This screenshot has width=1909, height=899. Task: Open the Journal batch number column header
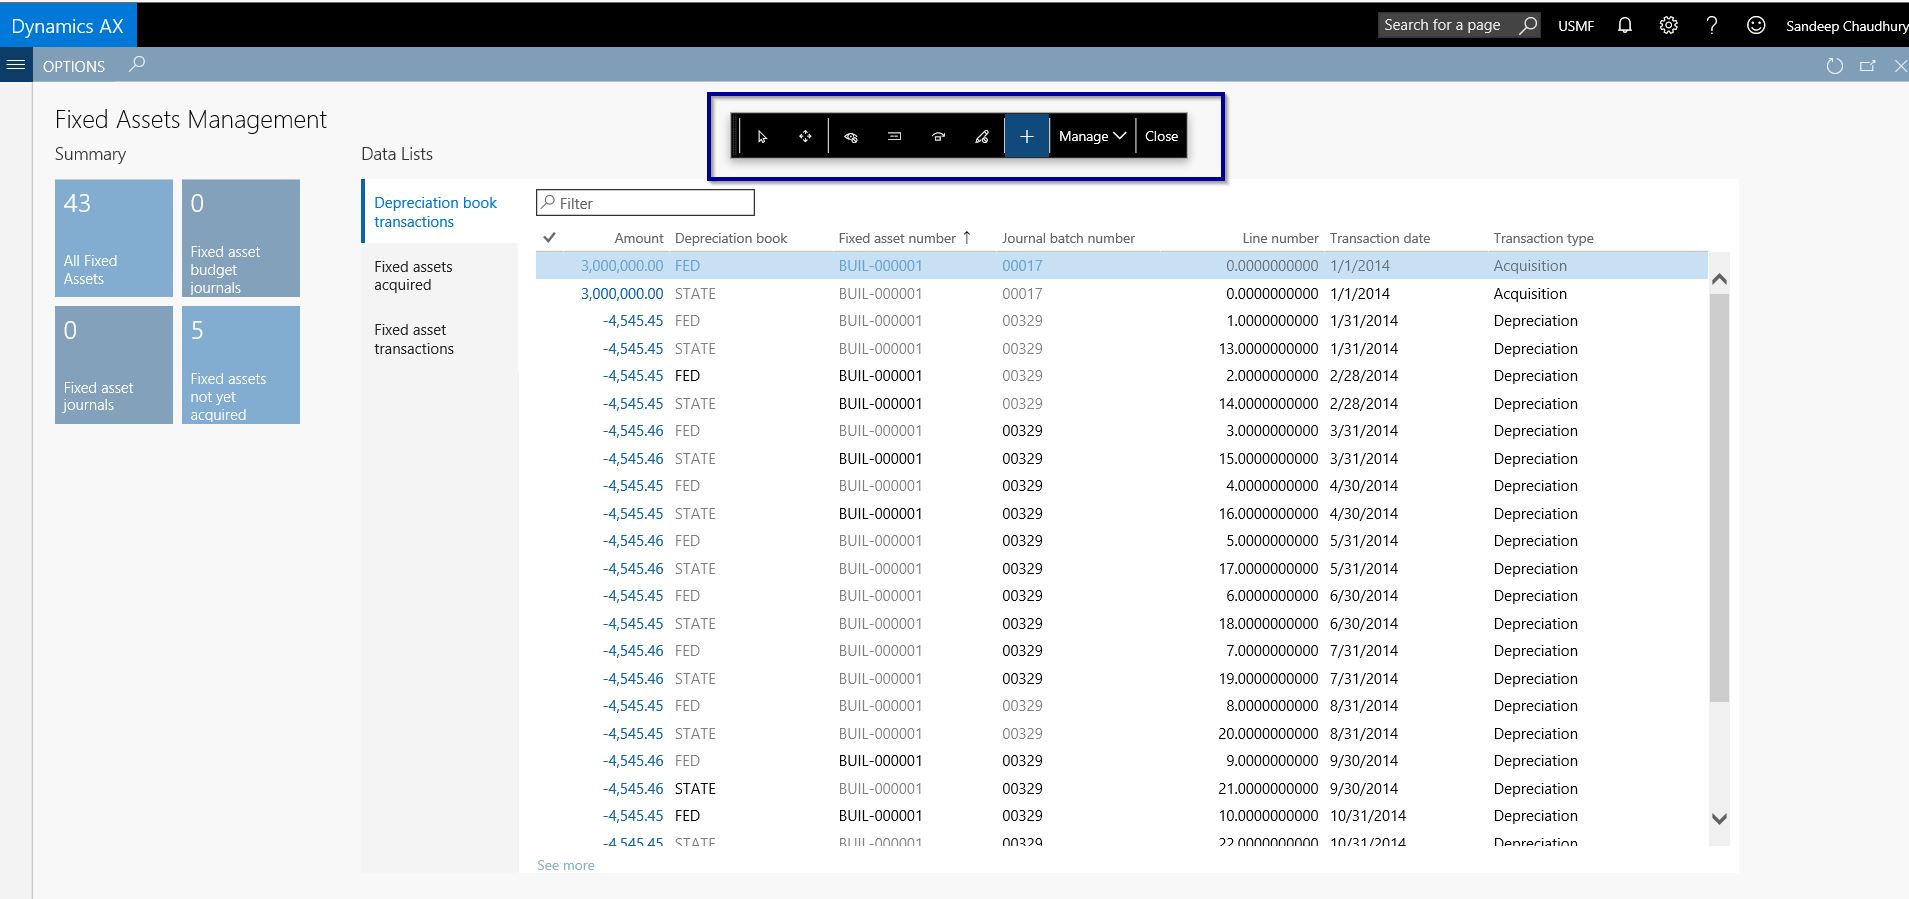pyautogui.click(x=1068, y=238)
